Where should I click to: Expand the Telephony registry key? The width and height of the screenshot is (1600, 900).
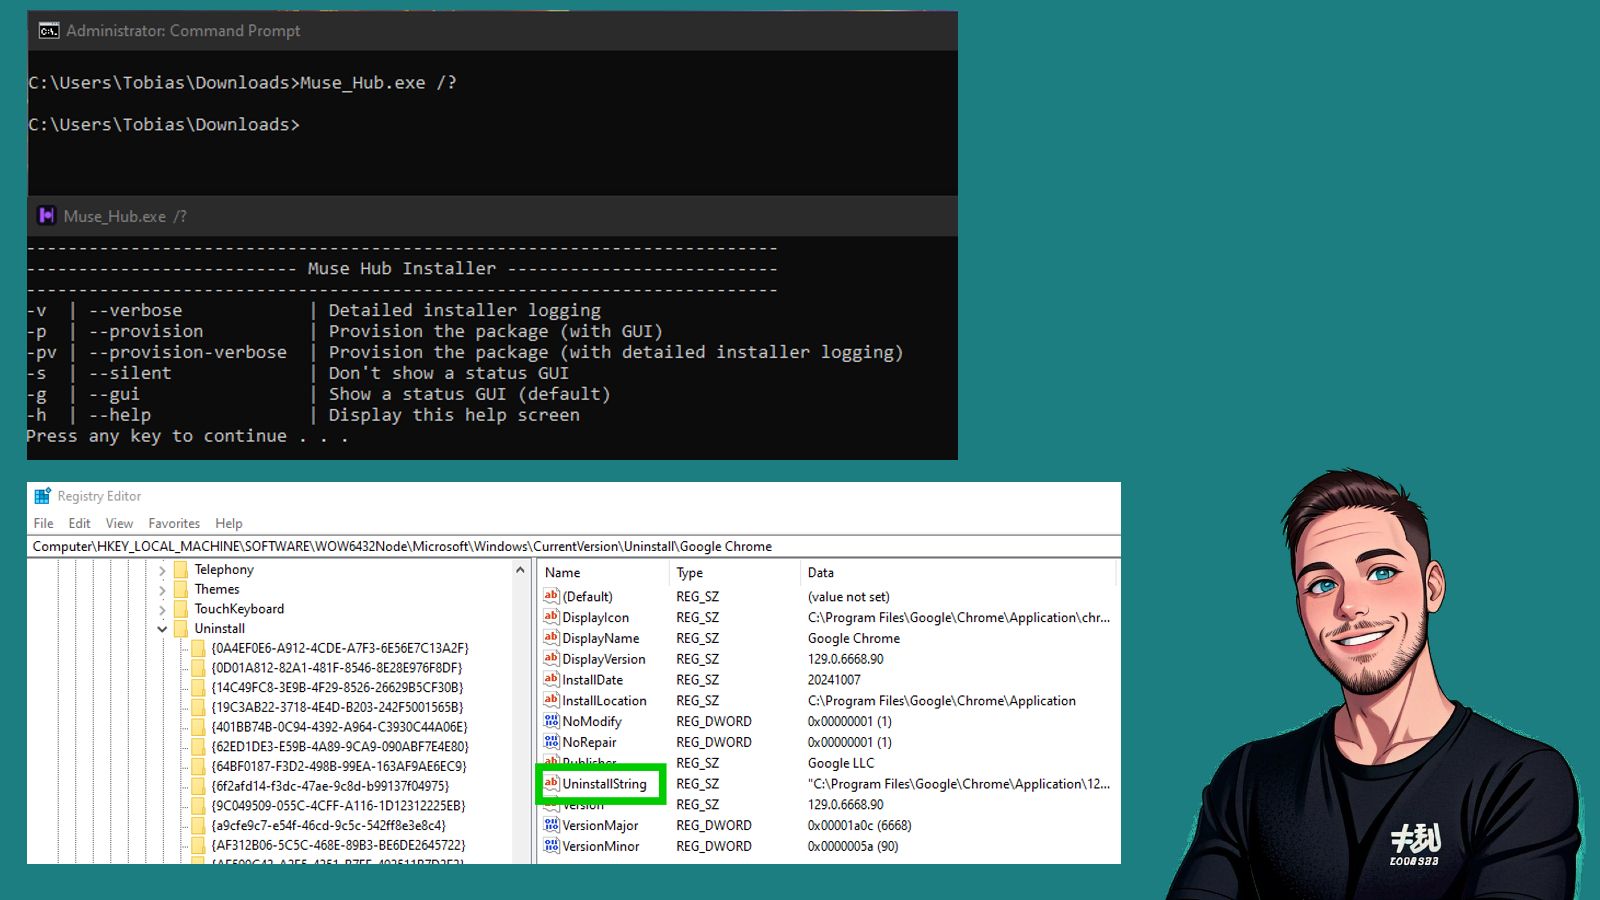(162, 570)
